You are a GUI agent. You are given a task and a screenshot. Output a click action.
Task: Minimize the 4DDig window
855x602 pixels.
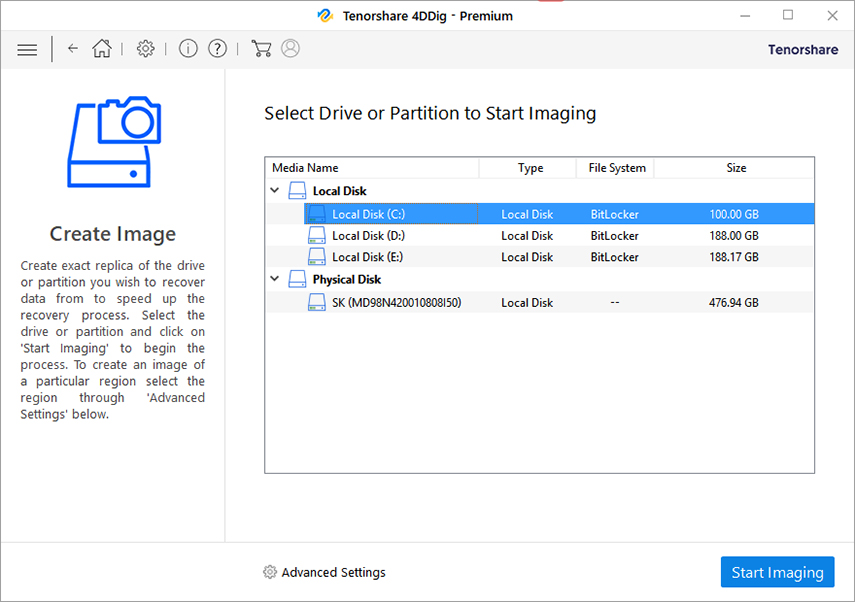pyautogui.click(x=745, y=16)
